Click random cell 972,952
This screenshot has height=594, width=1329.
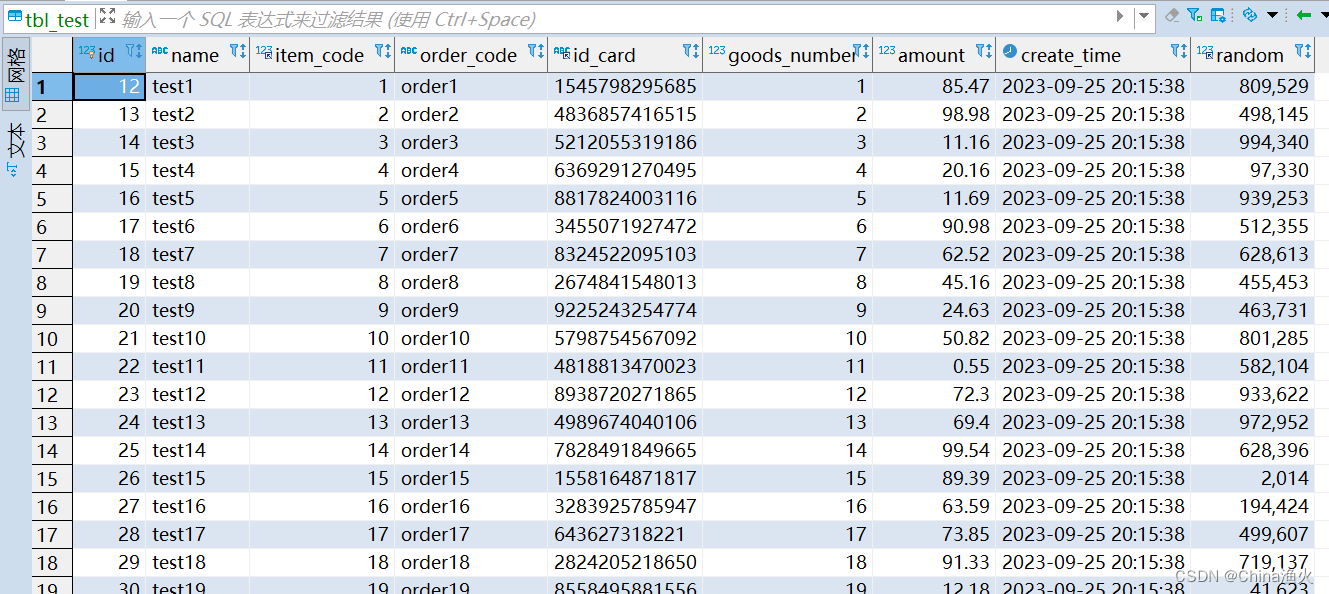click(x=1253, y=422)
